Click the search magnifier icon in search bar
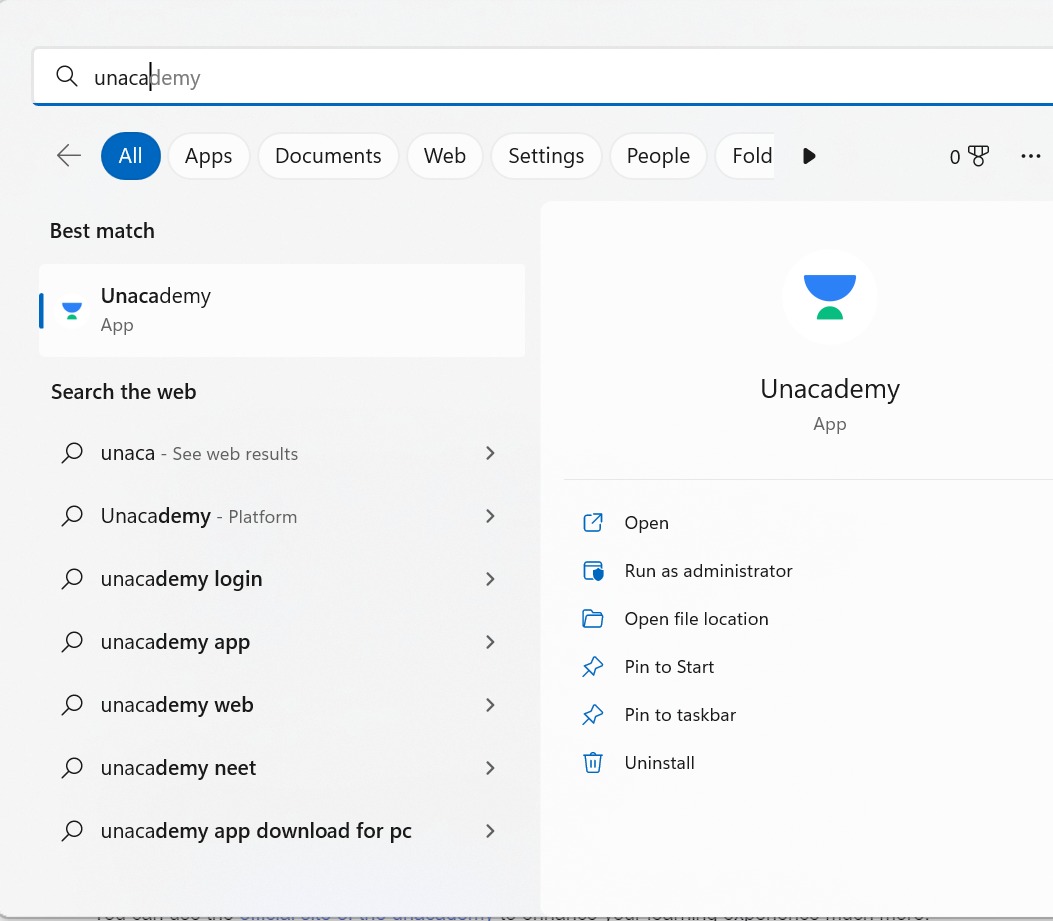 [66, 76]
